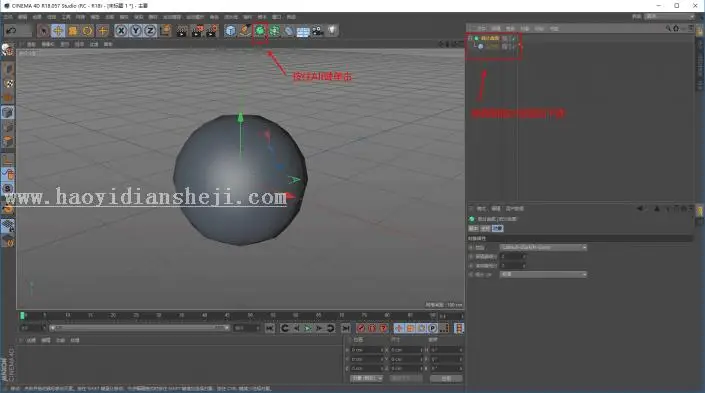Click the green Subdivision Surface generator icon
The height and width of the screenshot is (393, 705).
(260, 31)
